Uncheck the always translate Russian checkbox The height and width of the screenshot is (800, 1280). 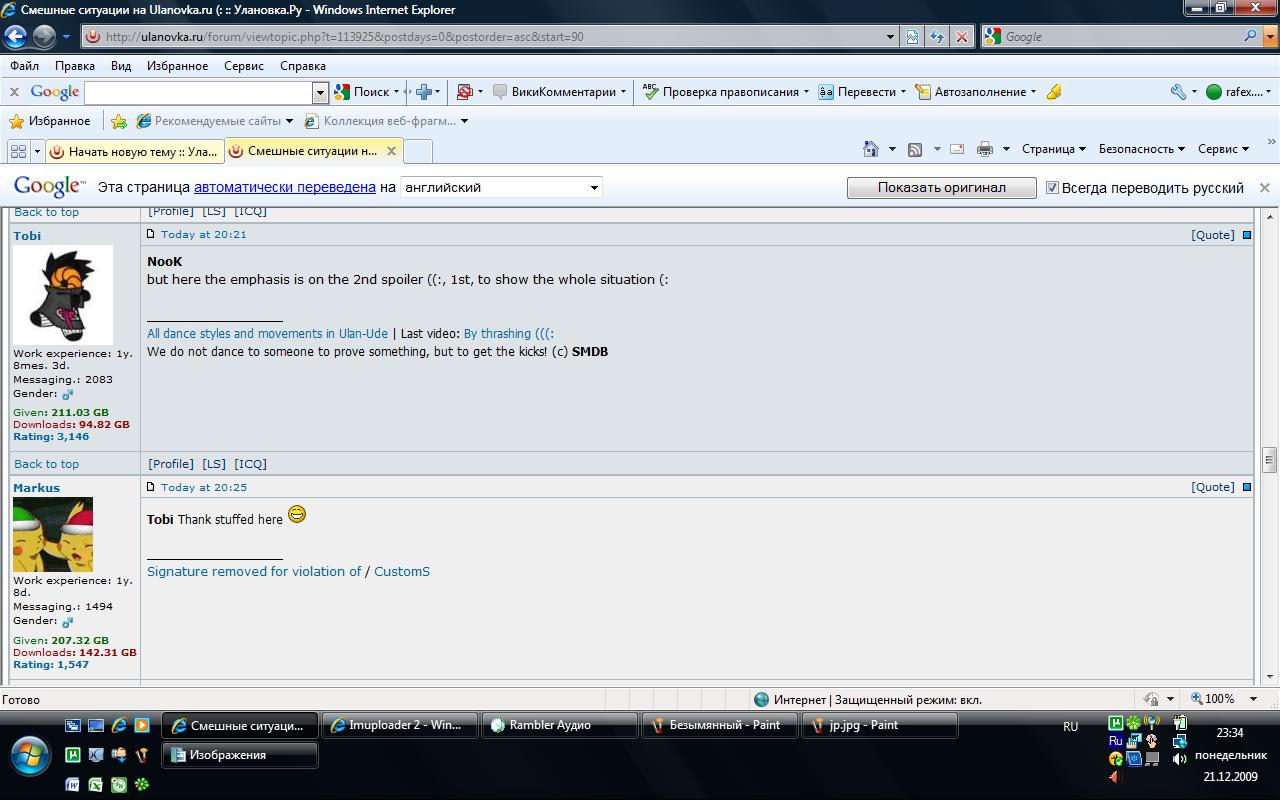(x=1052, y=188)
